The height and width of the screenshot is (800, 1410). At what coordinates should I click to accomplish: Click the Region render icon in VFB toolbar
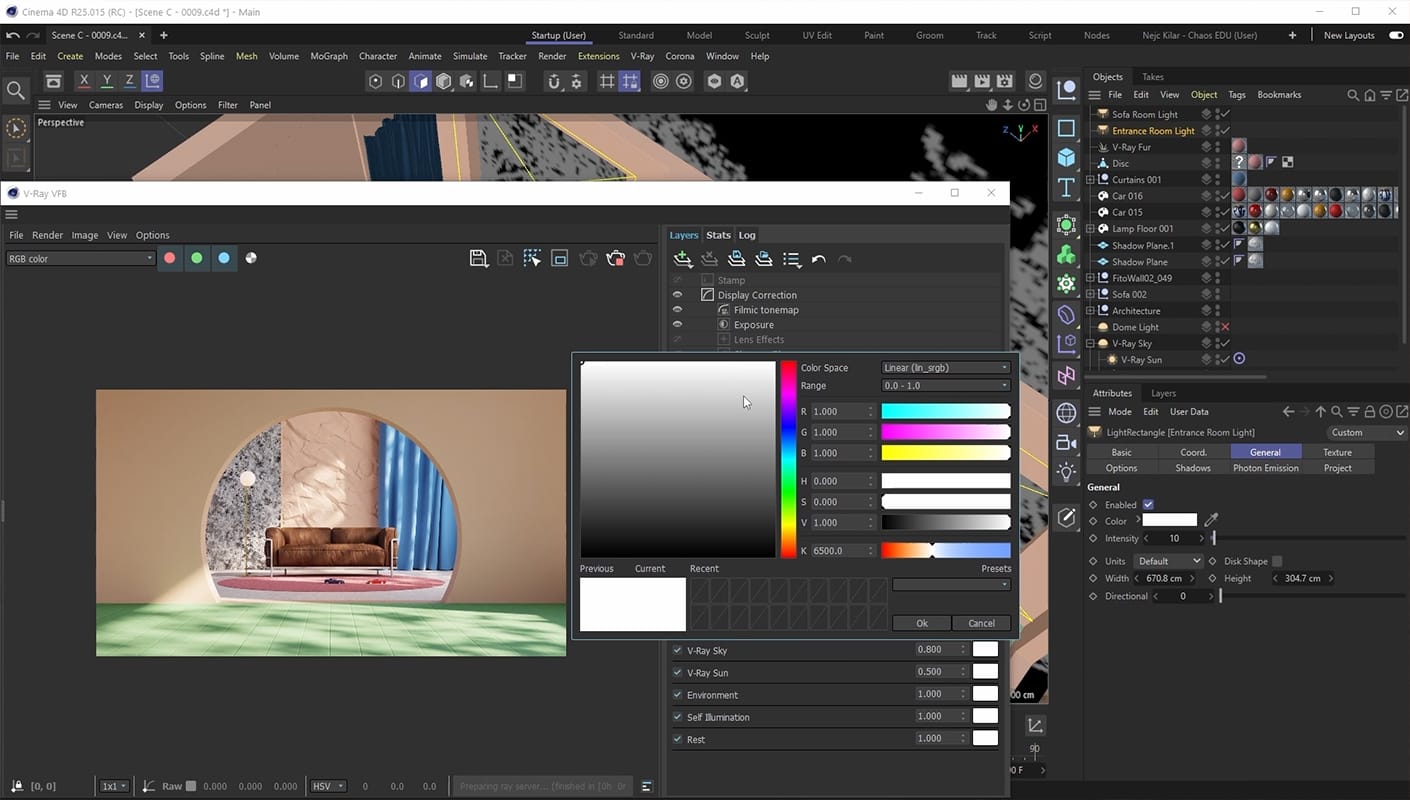560,258
